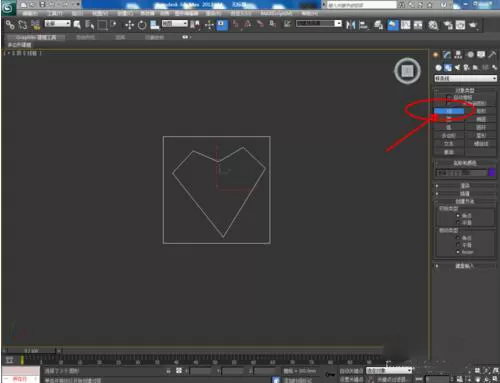This screenshot has height=383, width=500.
Task: Toggle the Percent Snap icon
Action: pyautogui.click(x=260, y=24)
